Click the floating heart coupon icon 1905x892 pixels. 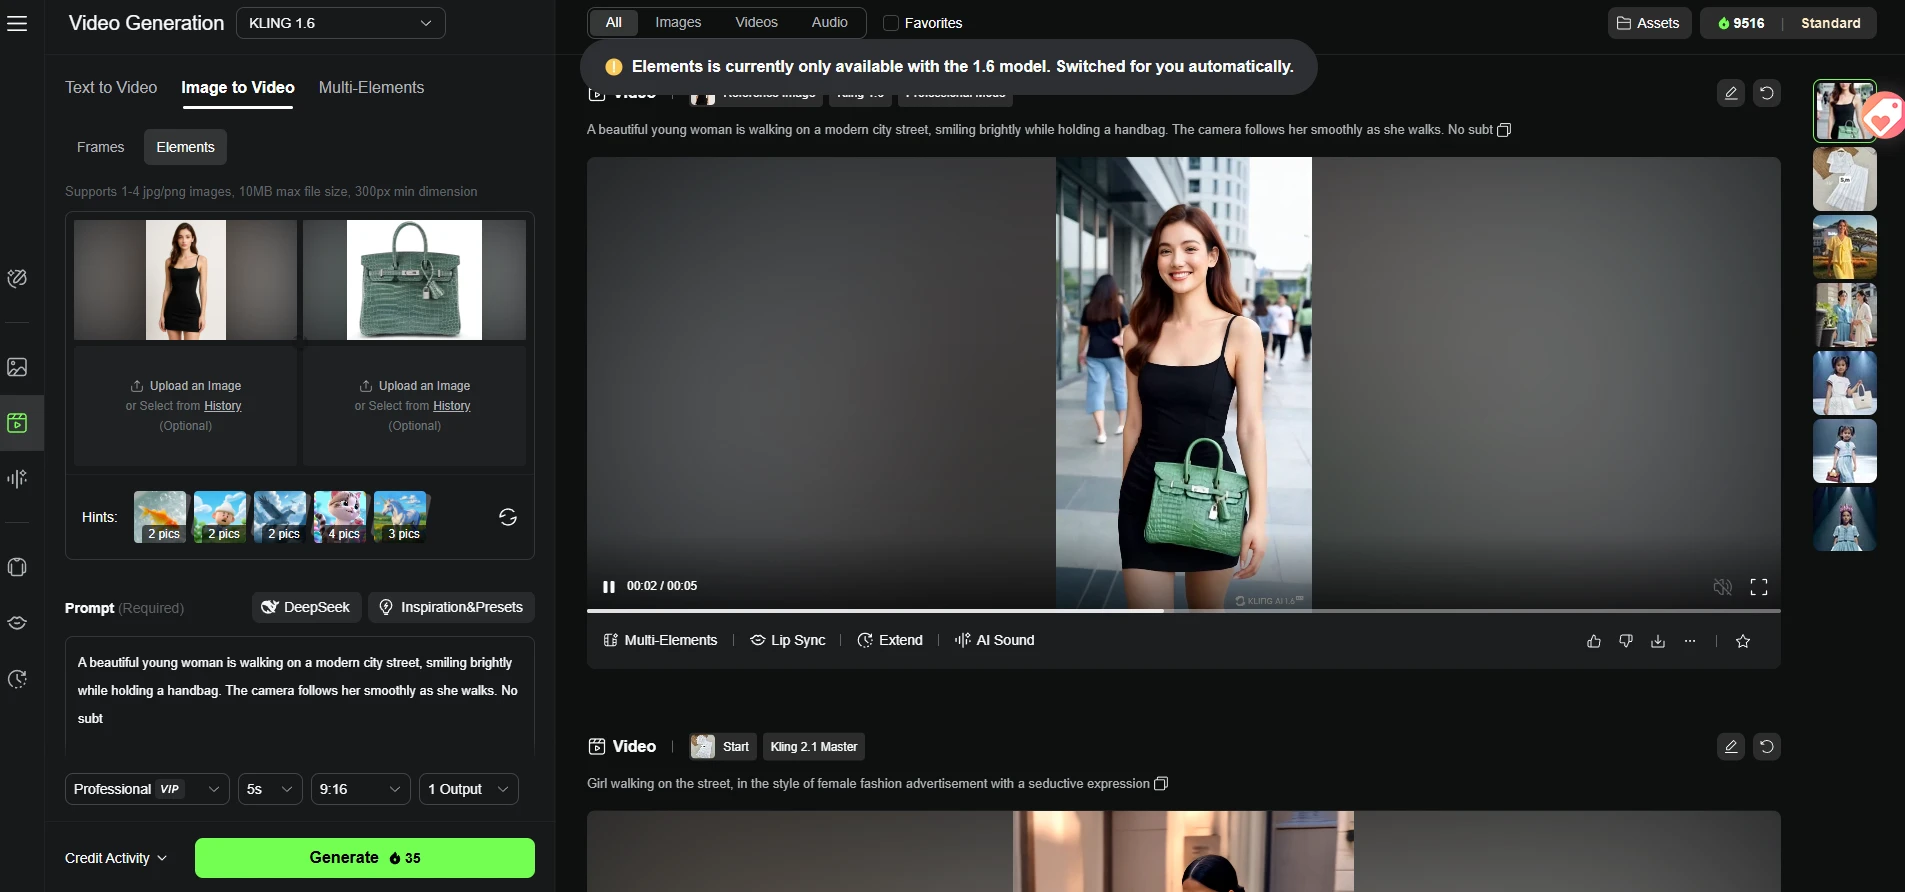pyautogui.click(x=1883, y=118)
